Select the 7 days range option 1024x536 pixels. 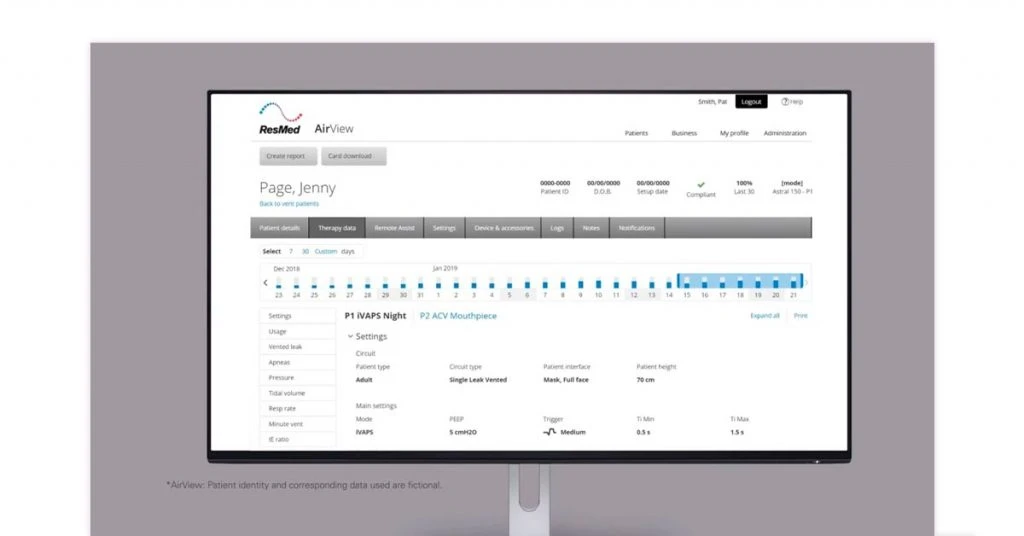tap(291, 251)
